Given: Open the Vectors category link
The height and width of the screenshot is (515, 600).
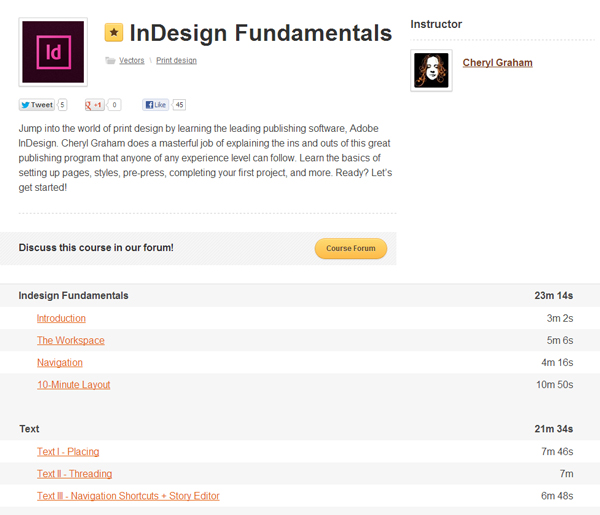Looking at the screenshot, I should (x=131, y=60).
